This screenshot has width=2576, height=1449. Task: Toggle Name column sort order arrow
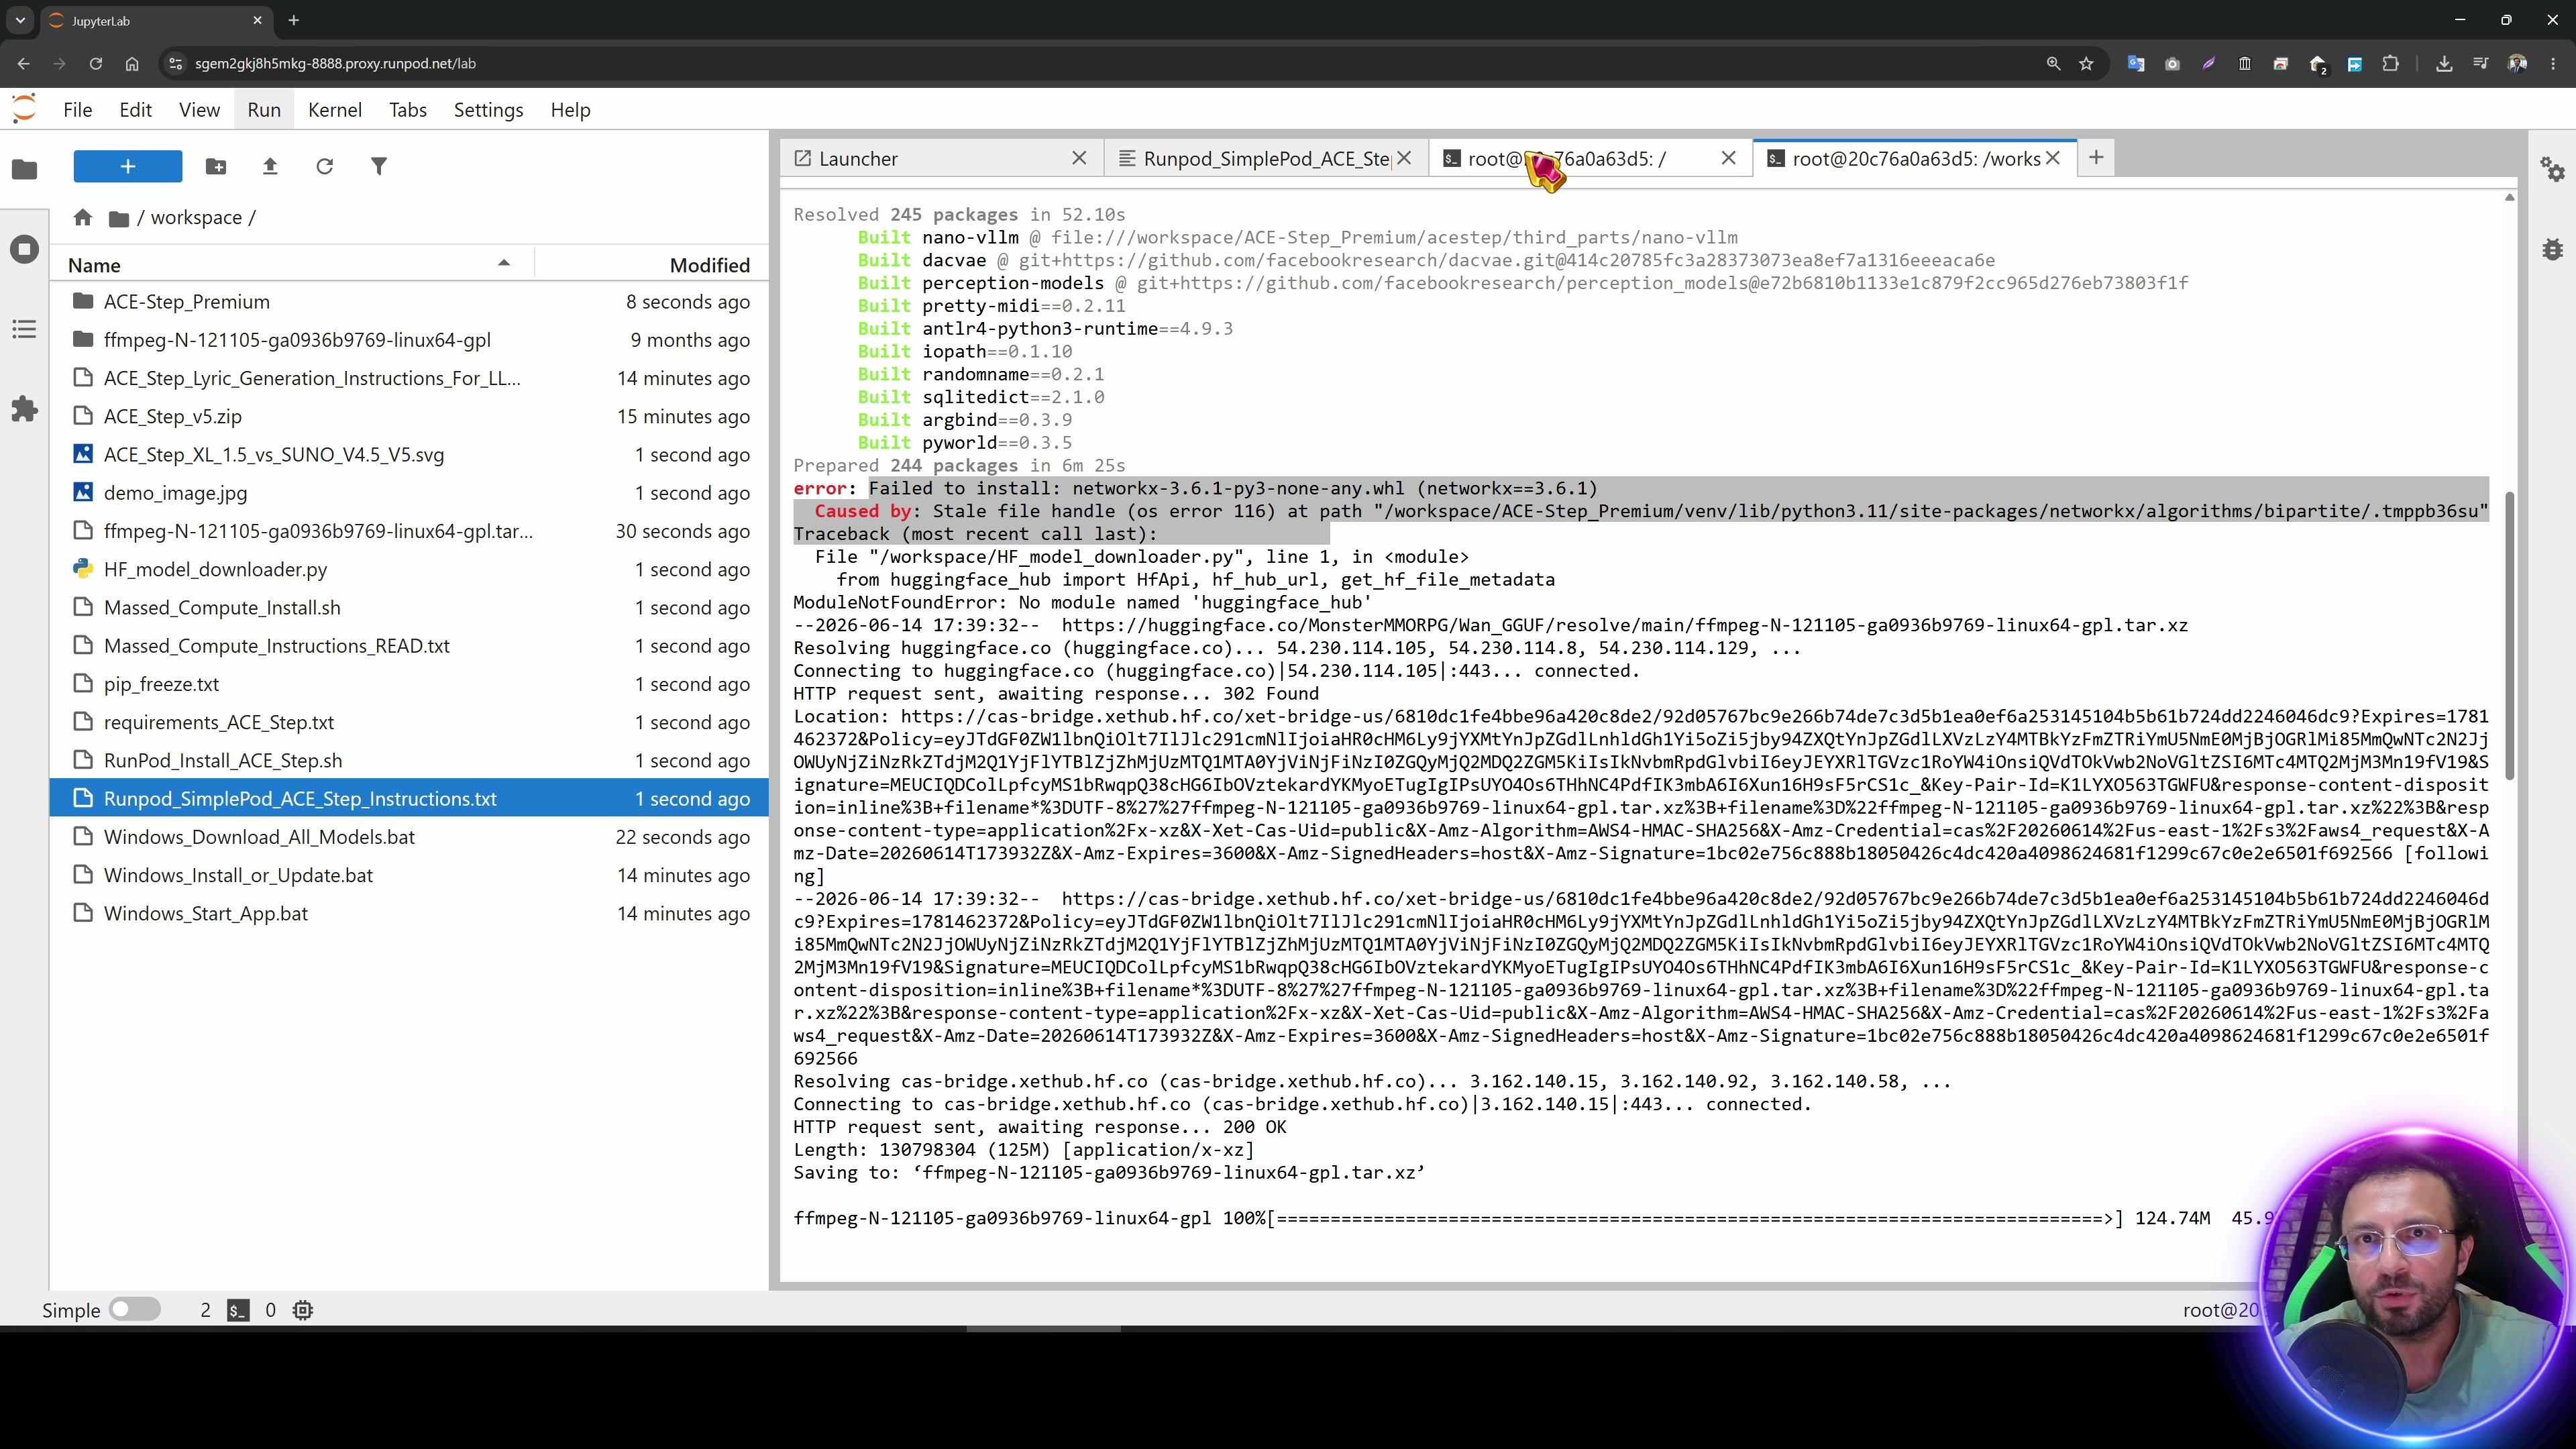[504, 264]
